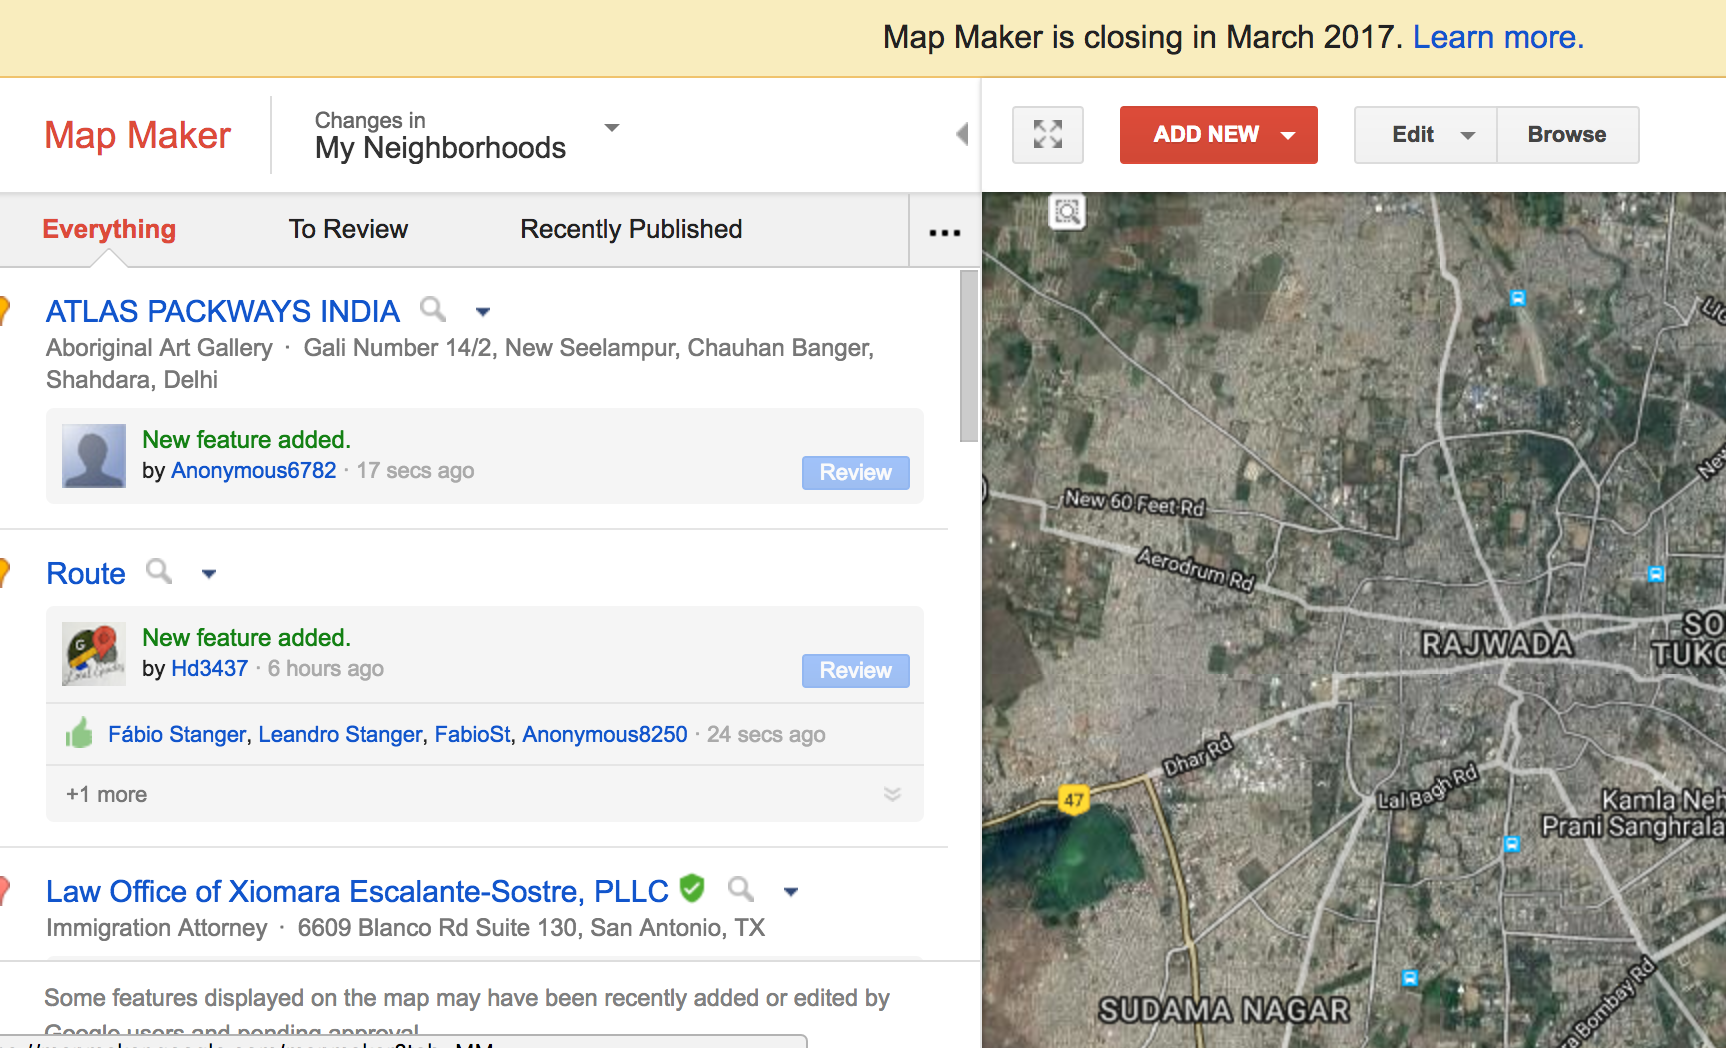Click transit icon above Prani Sanghralaya label
1726x1048 pixels.
click(1511, 844)
